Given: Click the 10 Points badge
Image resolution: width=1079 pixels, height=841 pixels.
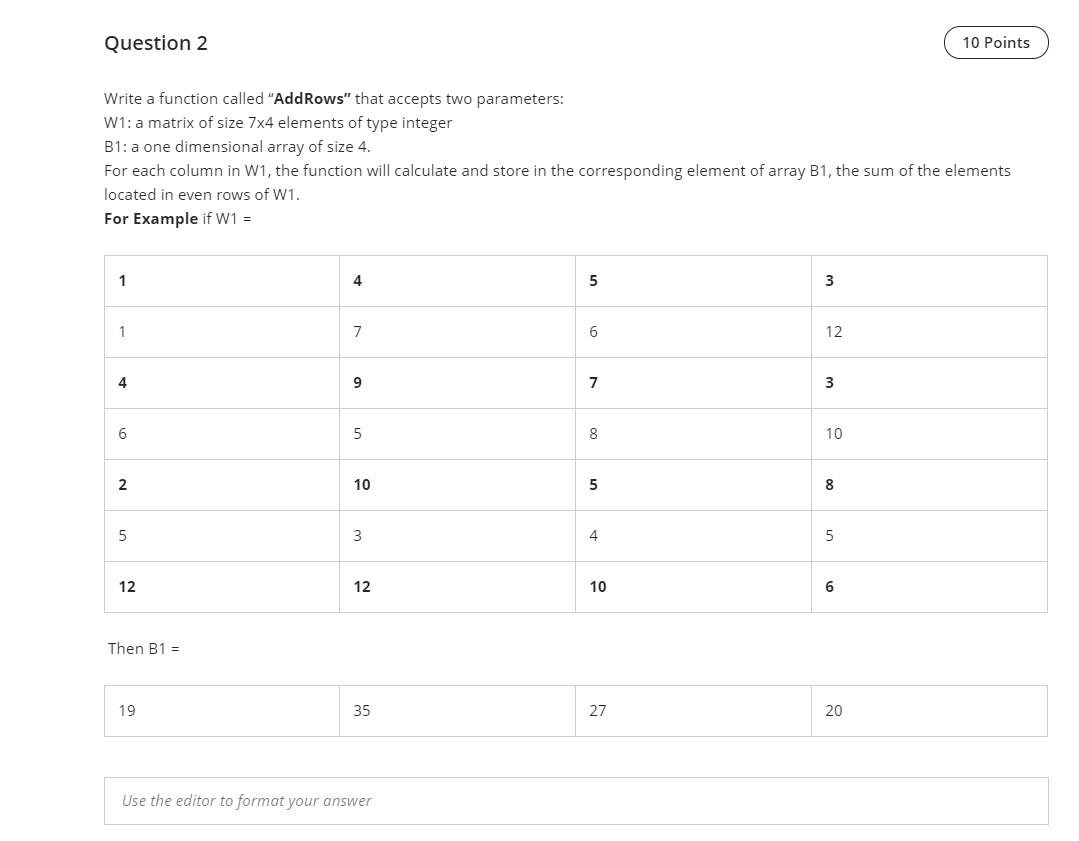Looking at the screenshot, I should coord(996,42).
